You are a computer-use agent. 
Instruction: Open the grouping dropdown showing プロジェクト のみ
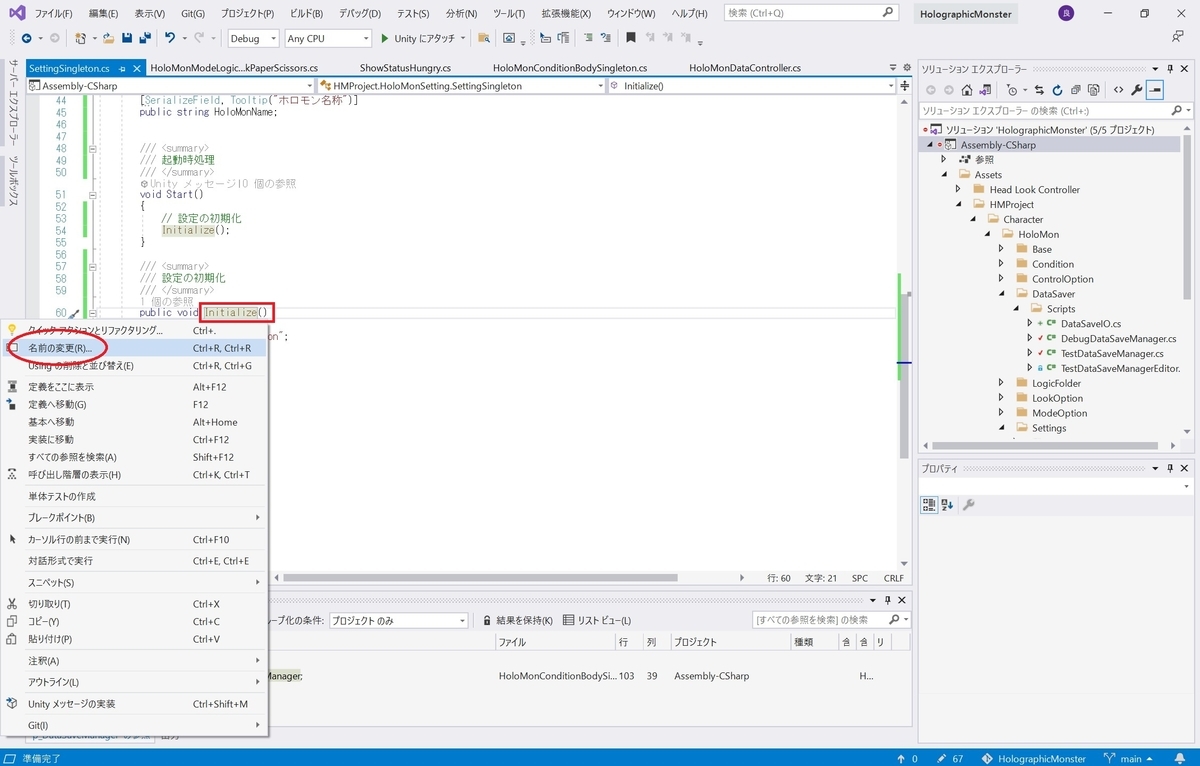(x=397, y=620)
